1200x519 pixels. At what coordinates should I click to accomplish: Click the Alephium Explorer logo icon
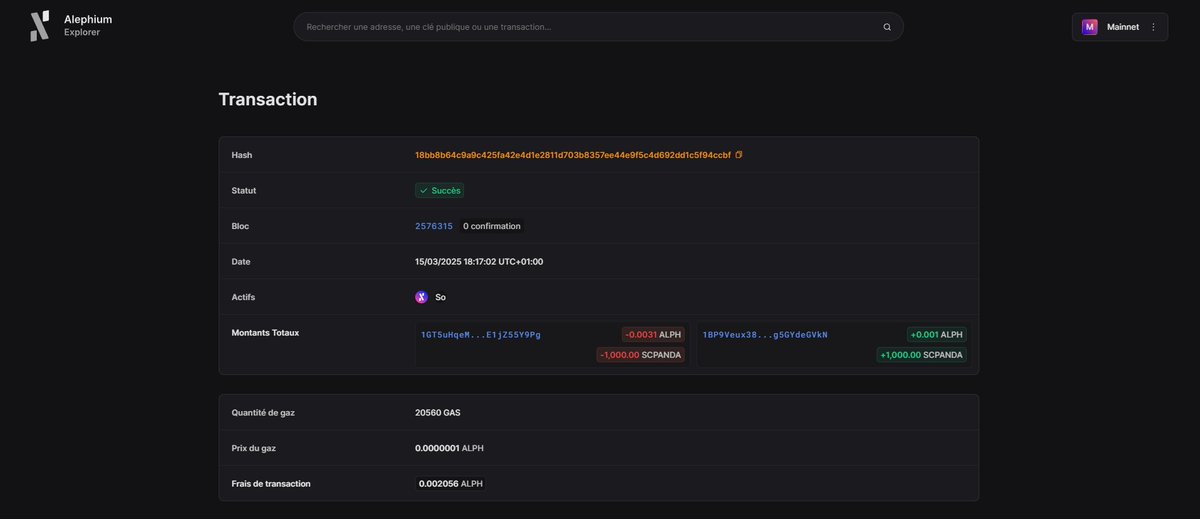(39, 26)
